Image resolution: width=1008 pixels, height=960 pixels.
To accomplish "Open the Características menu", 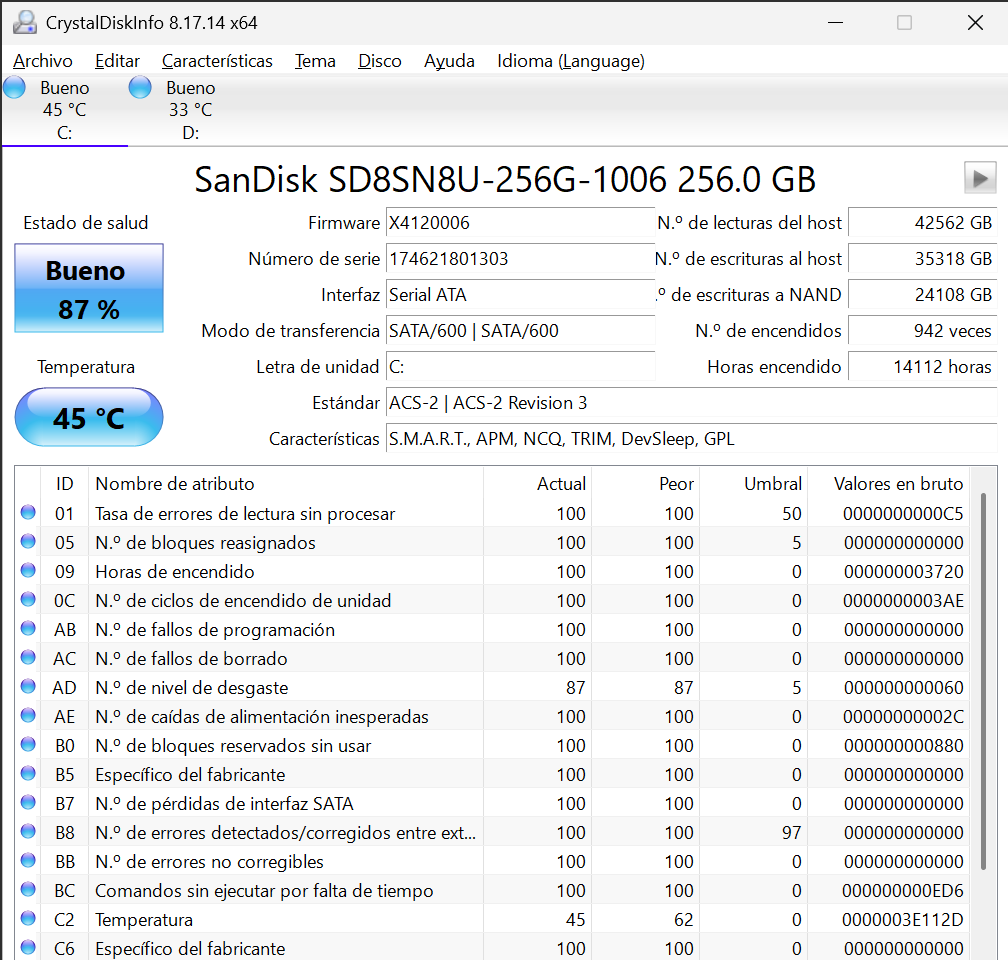I will click(x=217, y=61).
